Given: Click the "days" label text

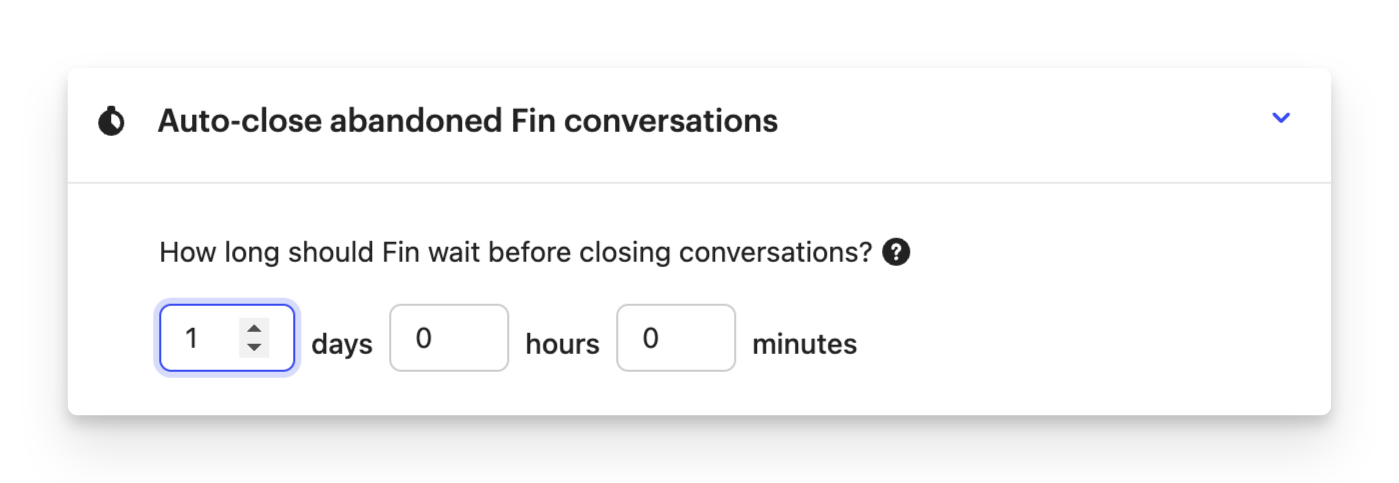Looking at the screenshot, I should (342, 344).
